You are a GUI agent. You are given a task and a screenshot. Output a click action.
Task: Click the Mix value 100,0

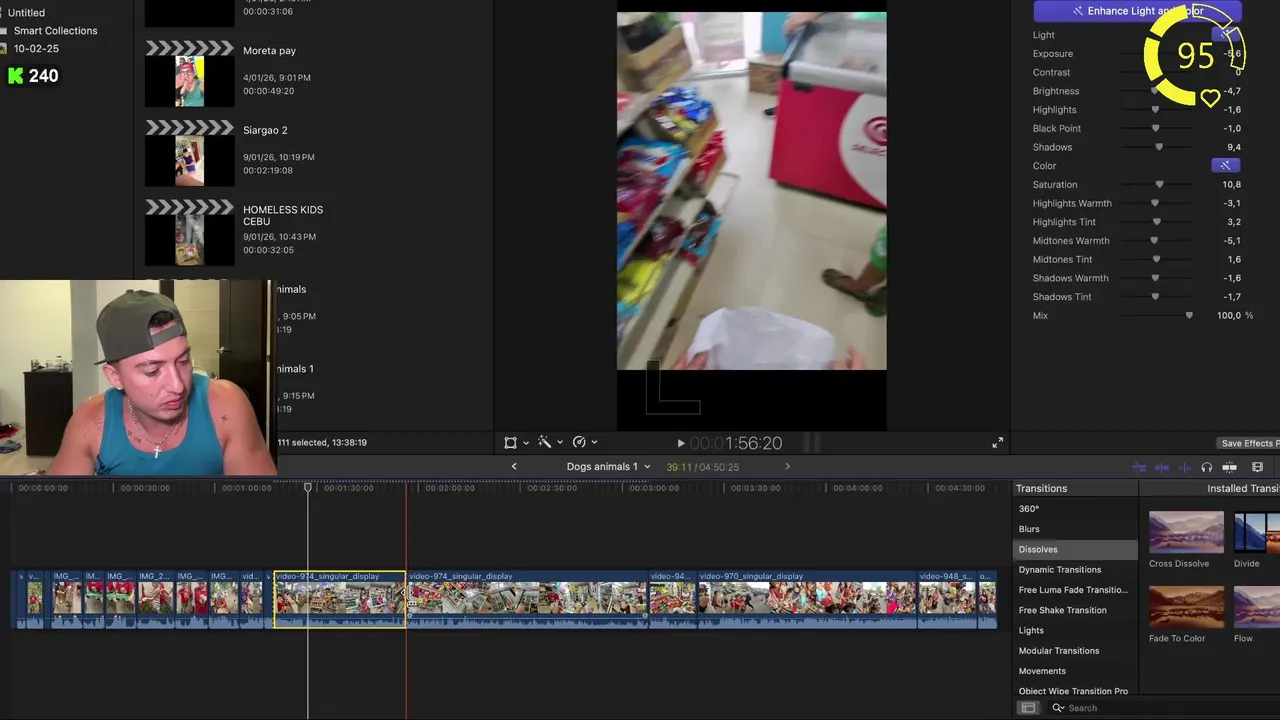pos(1229,316)
